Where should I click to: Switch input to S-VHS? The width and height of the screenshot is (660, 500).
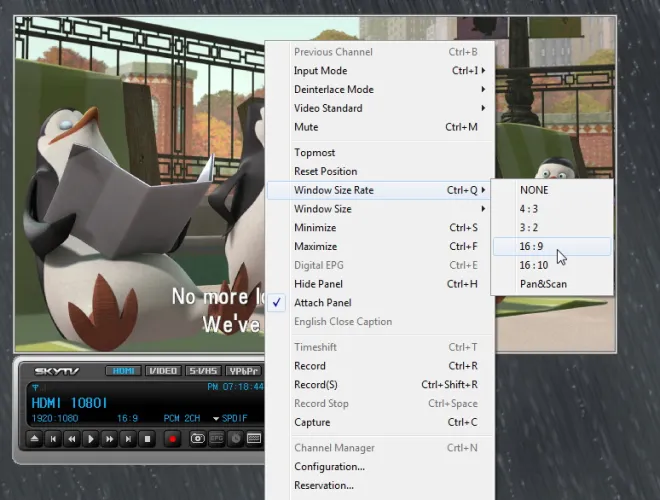click(x=202, y=371)
